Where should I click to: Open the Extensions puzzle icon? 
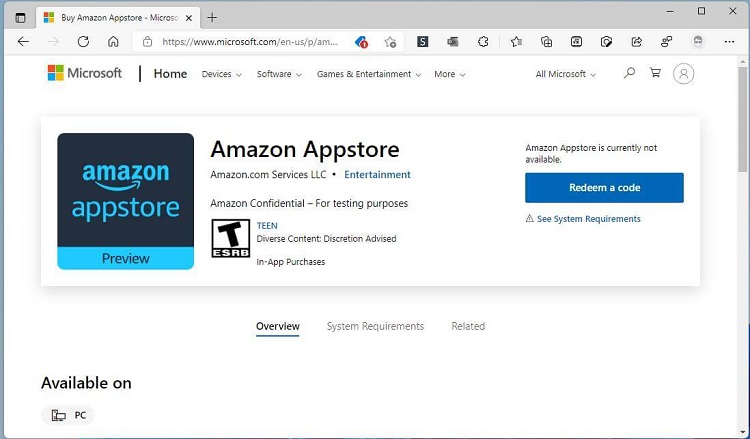tap(483, 42)
